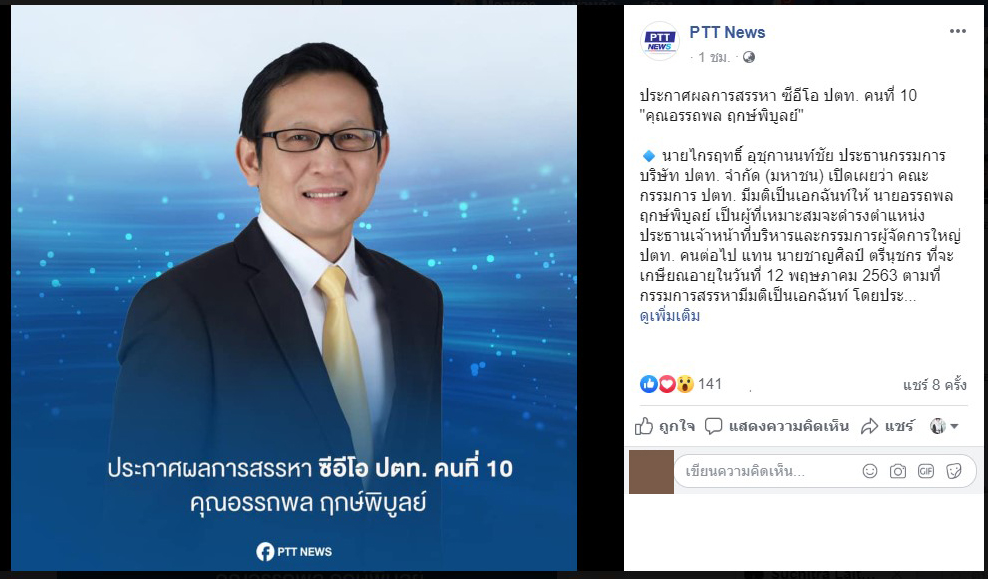Open the 1 ชม. post timestamp
This screenshot has height=579, width=988.
coord(713,57)
